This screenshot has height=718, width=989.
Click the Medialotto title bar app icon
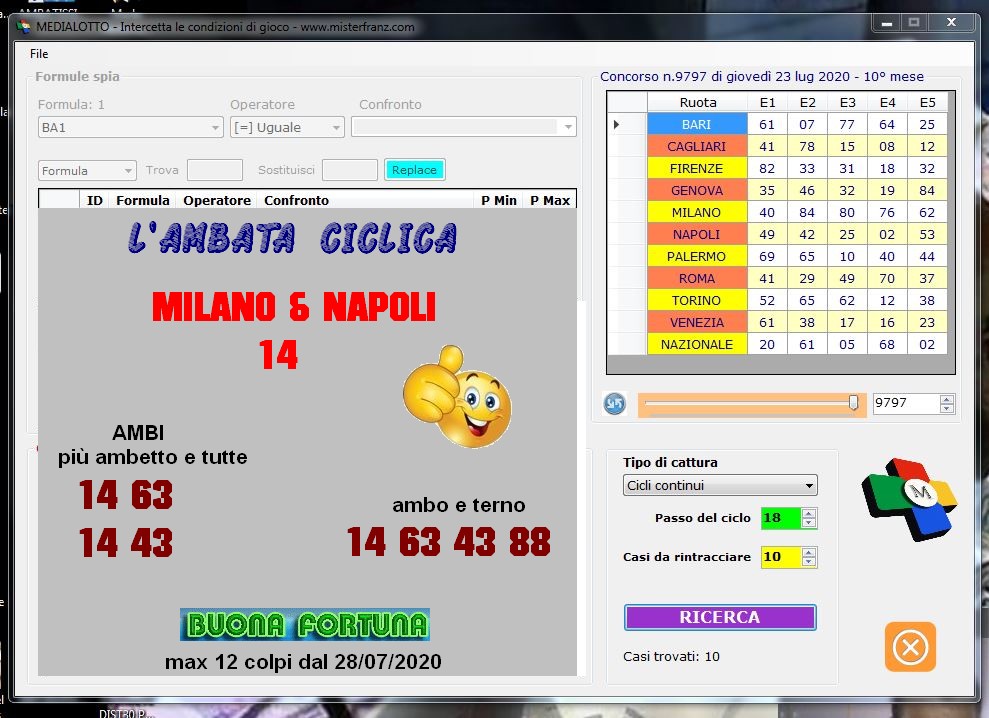pyautogui.click(x=23, y=27)
